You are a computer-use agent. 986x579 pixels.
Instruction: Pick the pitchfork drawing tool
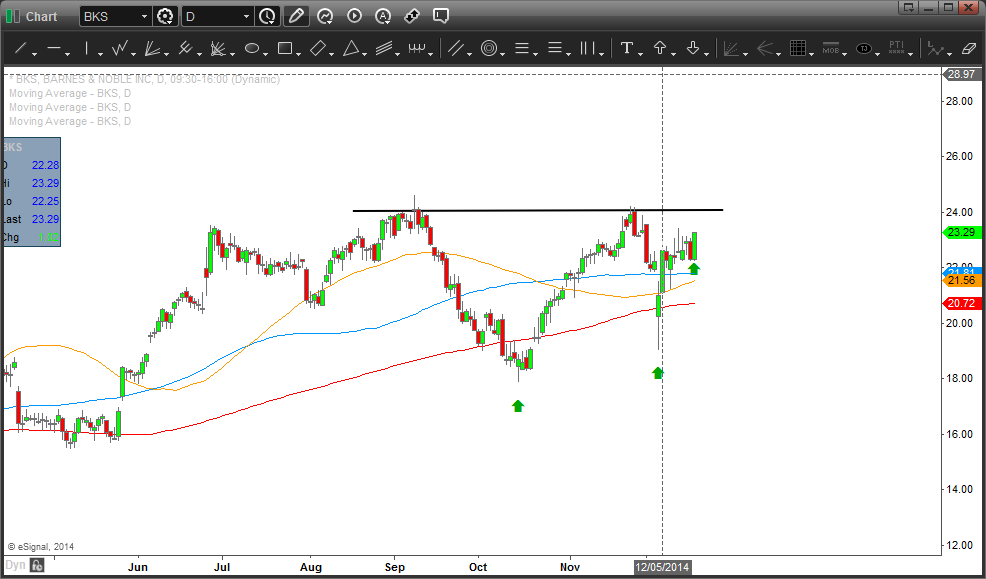pos(186,48)
